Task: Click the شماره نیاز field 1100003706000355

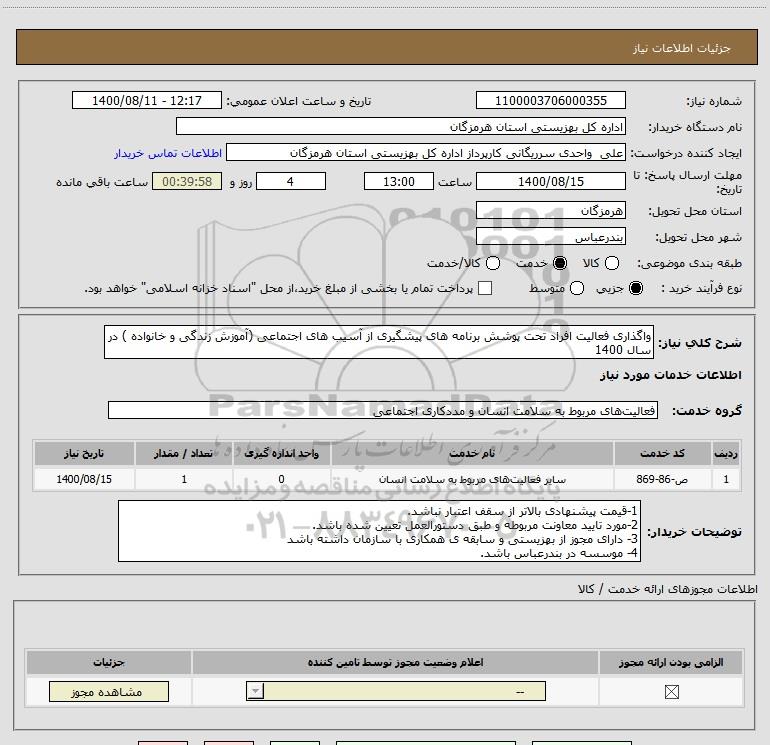Action: point(550,100)
